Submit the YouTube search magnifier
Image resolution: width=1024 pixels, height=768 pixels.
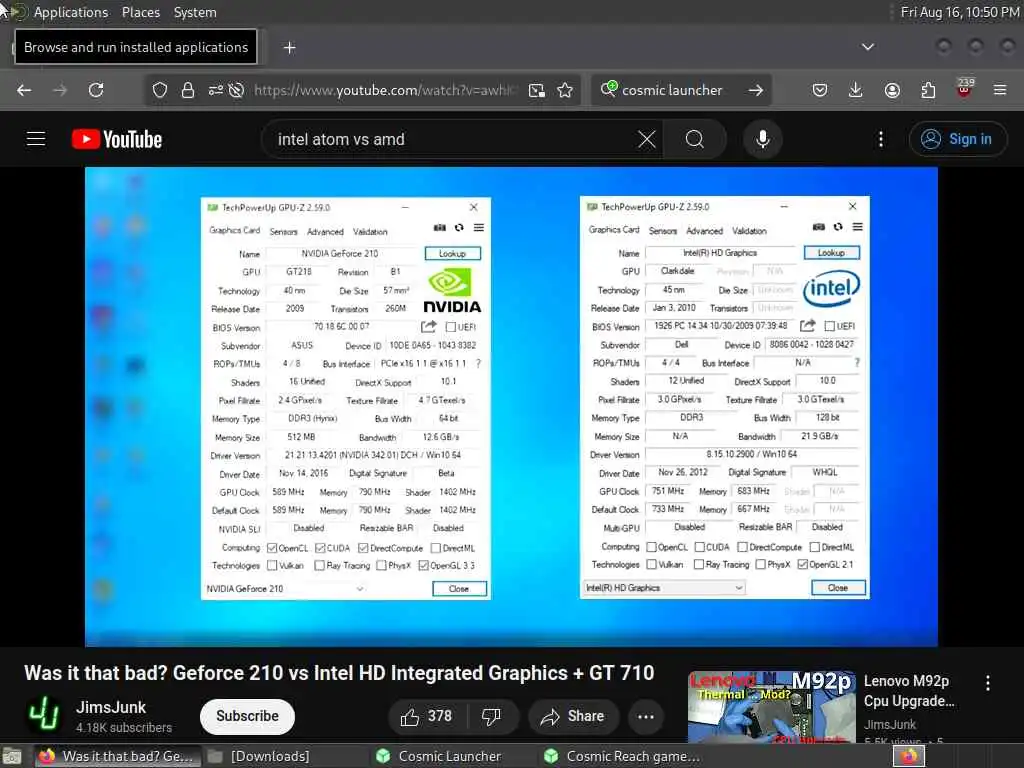695,139
